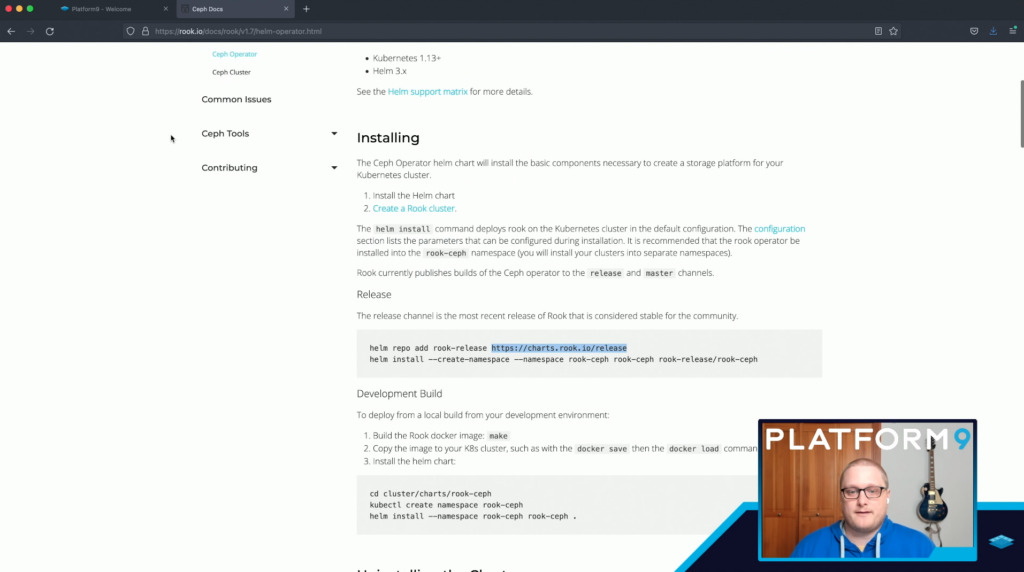Click the page vertical scrollbar thumb
The width and height of the screenshot is (1024, 572).
(1021, 114)
